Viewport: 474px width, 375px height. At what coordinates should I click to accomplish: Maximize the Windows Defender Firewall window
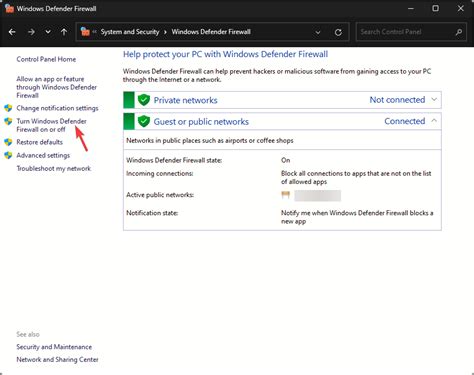coord(435,8)
